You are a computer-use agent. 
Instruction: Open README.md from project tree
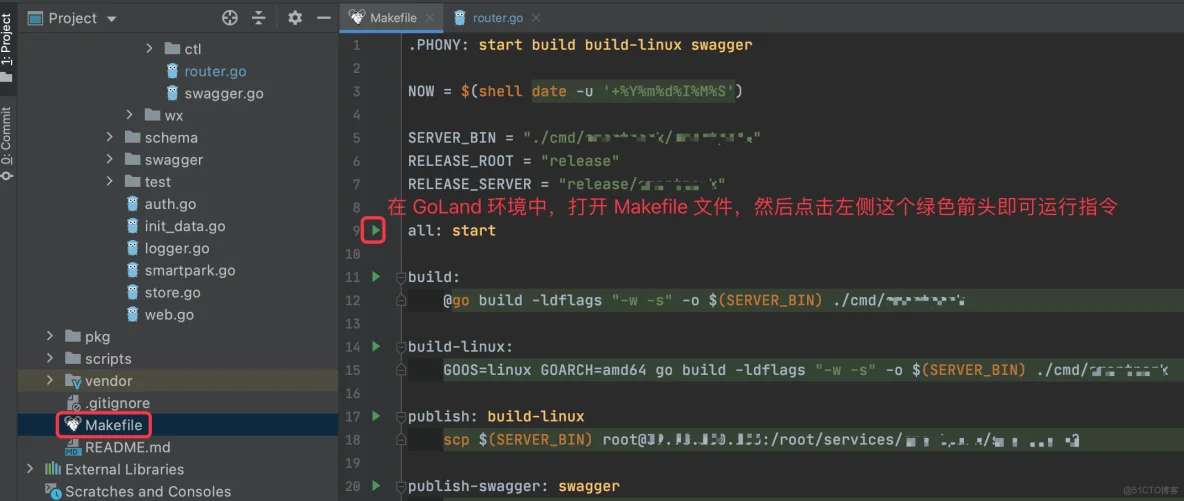pyautogui.click(x=126, y=447)
